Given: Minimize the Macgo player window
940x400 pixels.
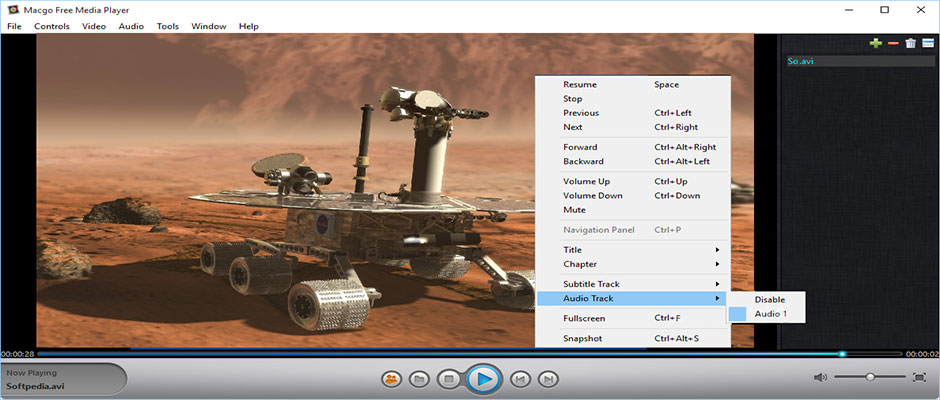Looking at the screenshot, I should pyautogui.click(x=848, y=10).
